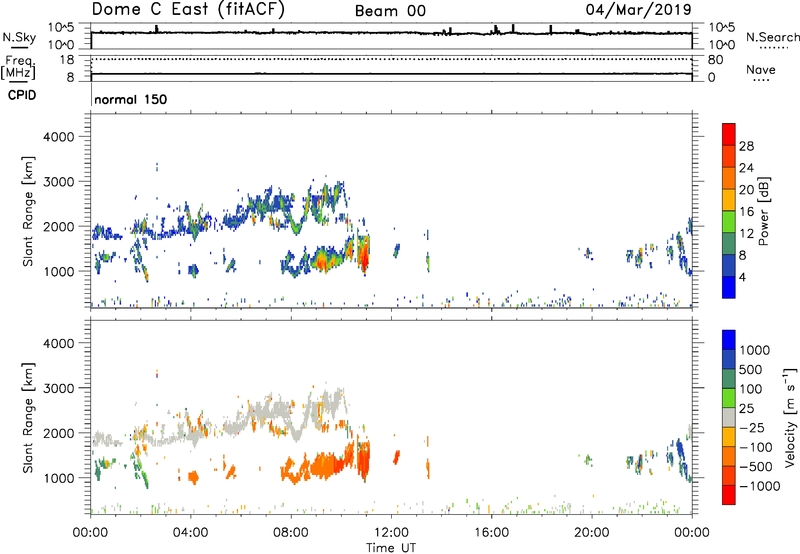Click the "Nave" legend label
This screenshot has width=800, height=554.
(x=761, y=69)
